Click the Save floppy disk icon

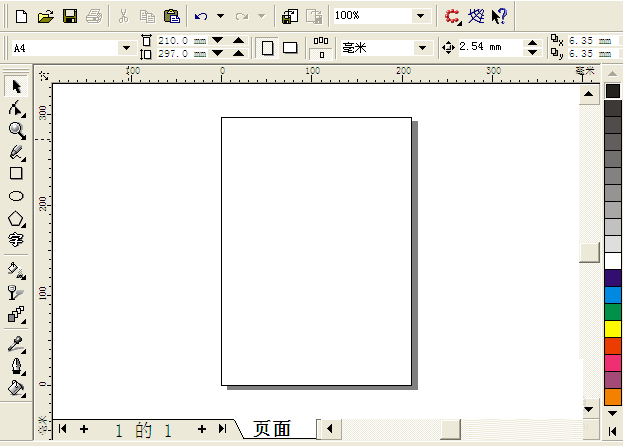[70, 16]
